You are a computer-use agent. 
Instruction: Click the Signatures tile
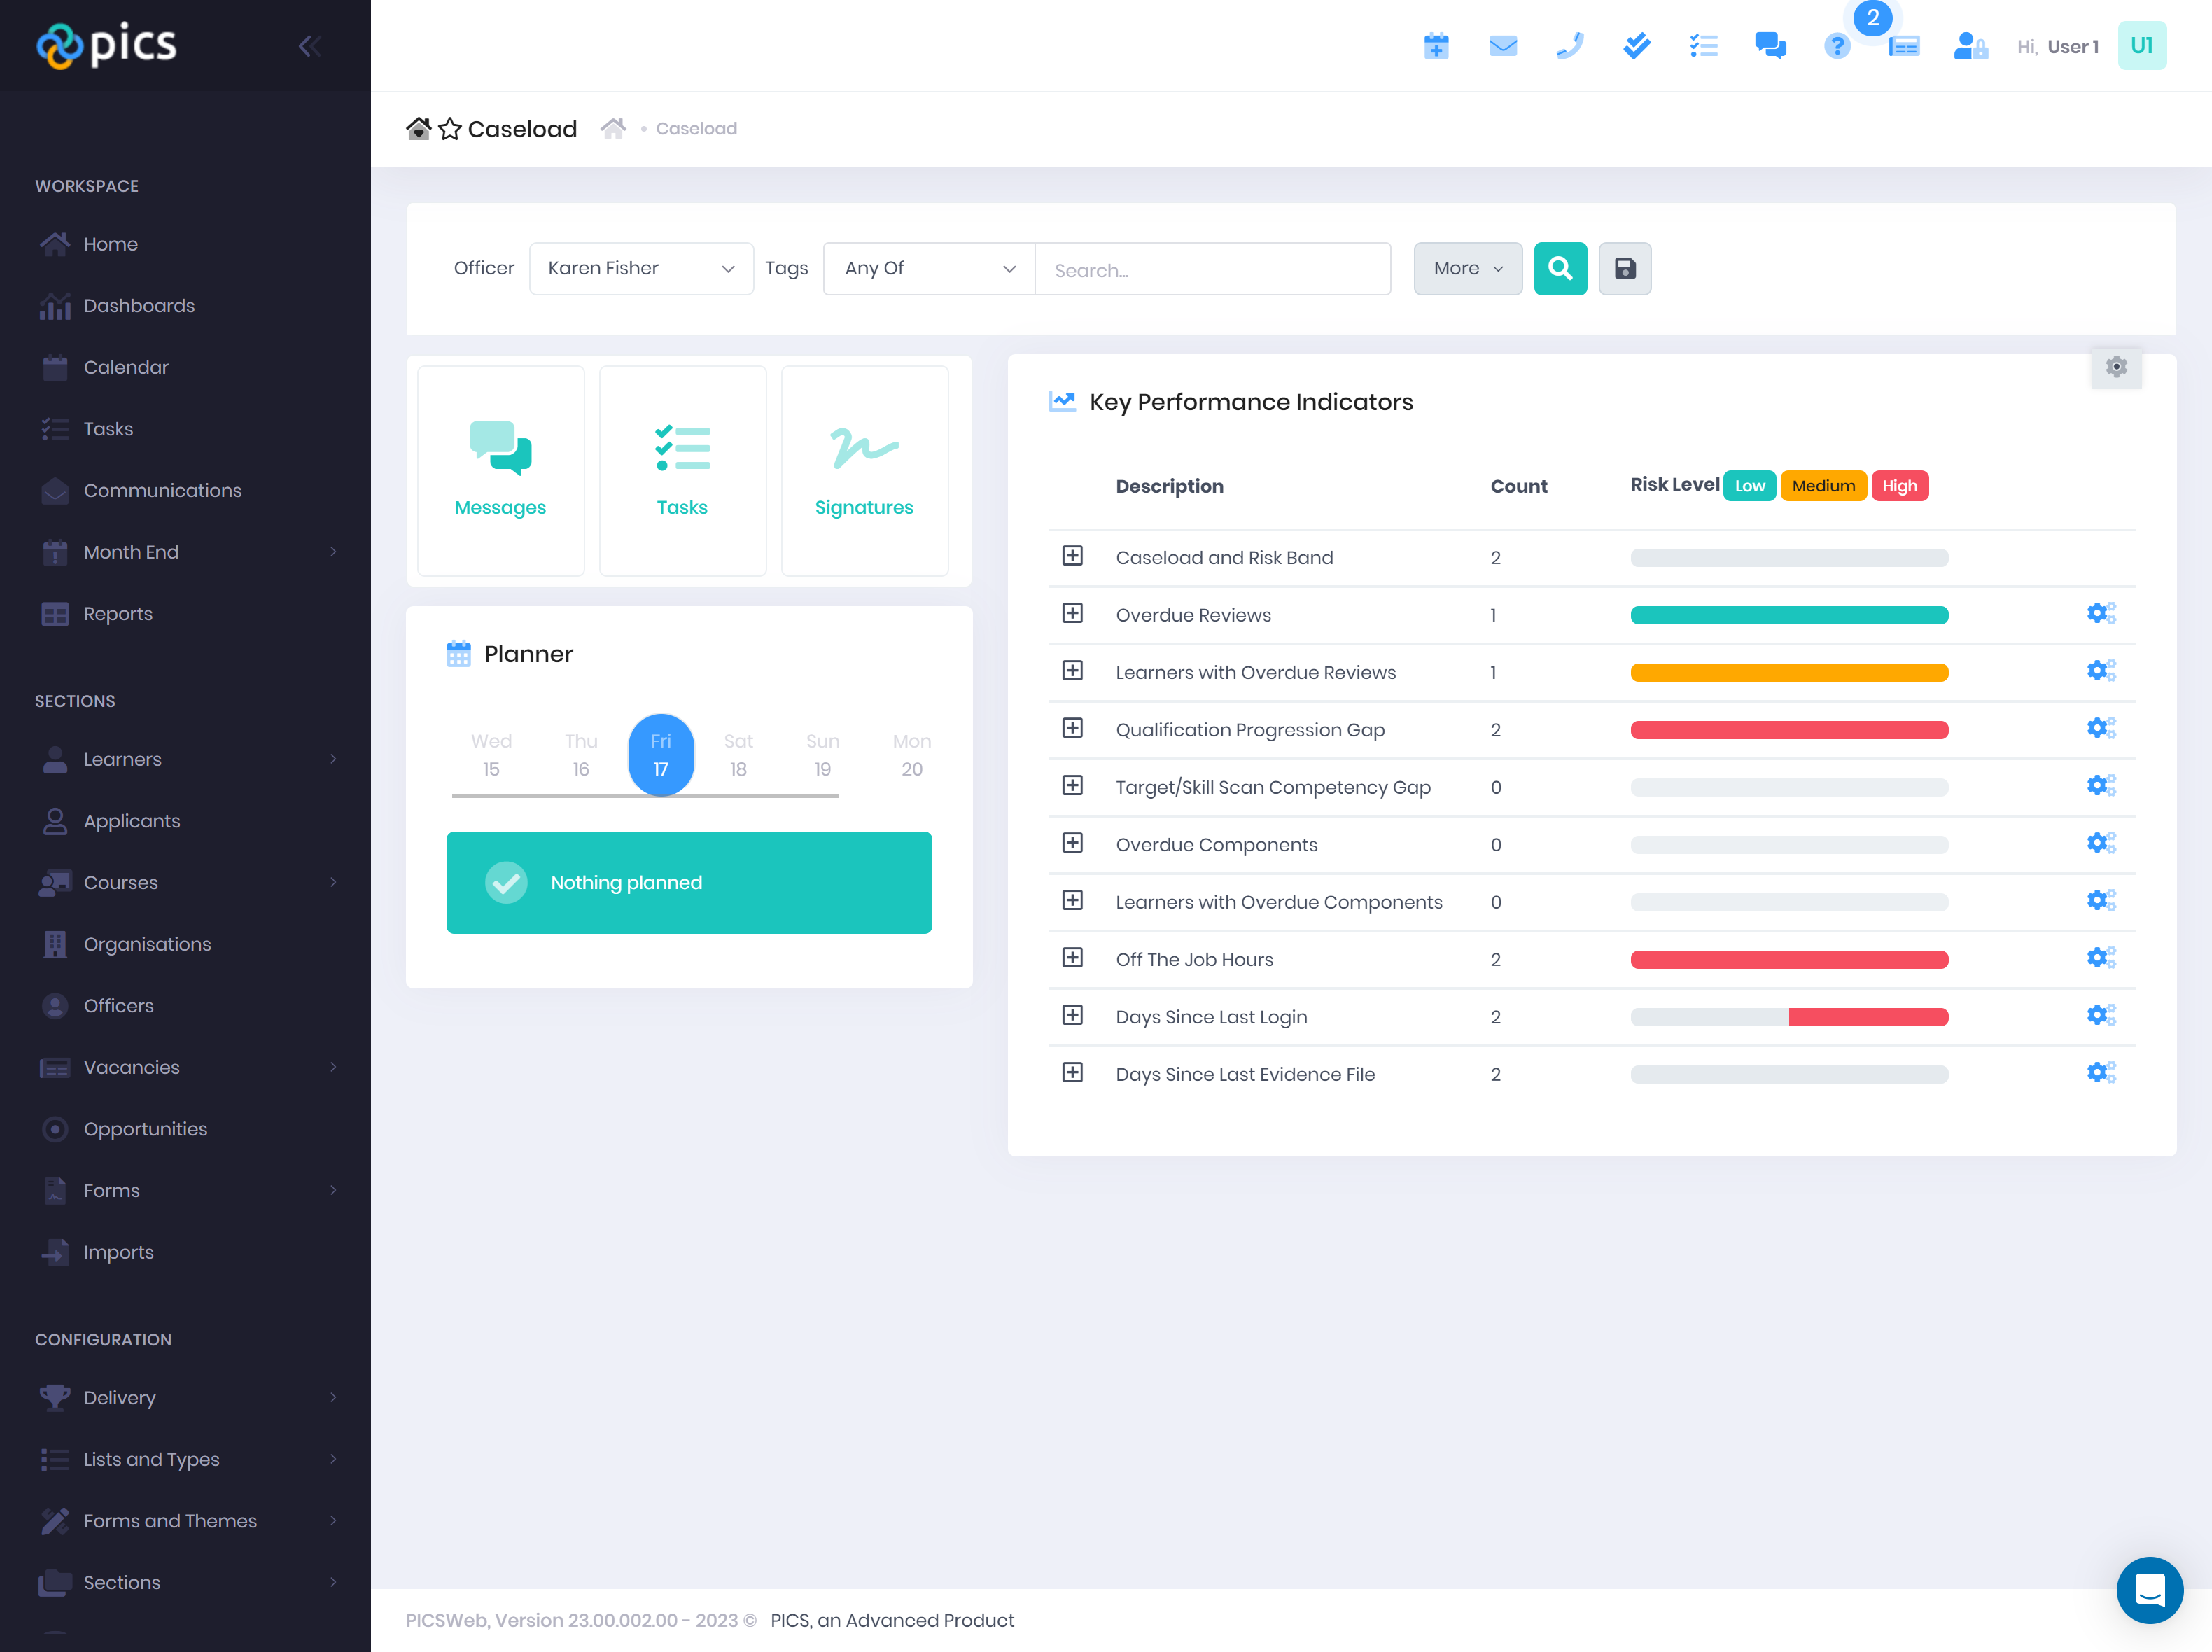click(x=864, y=470)
